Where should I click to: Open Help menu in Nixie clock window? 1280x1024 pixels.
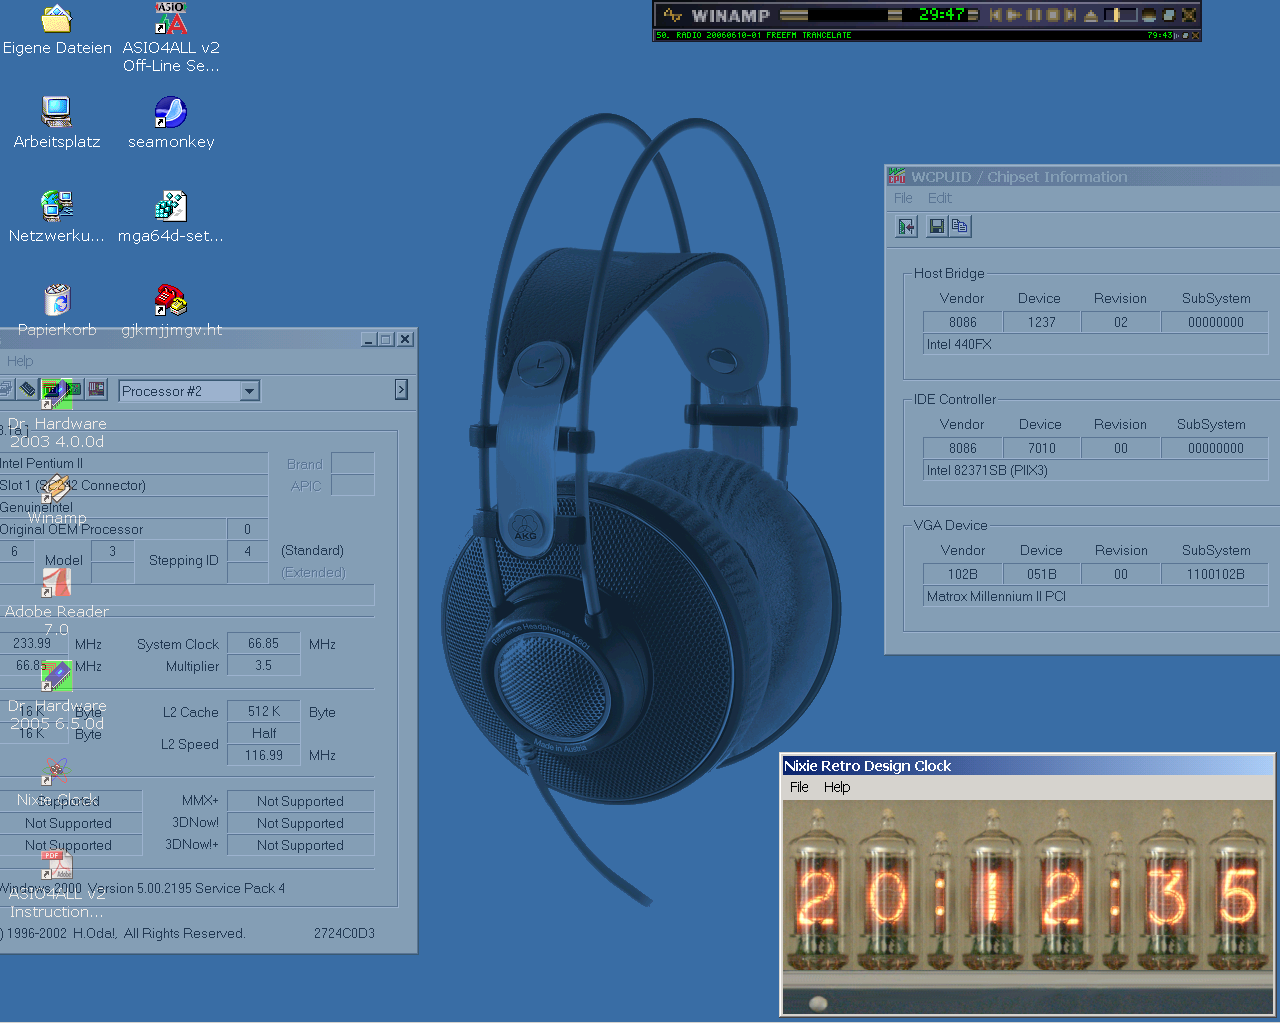coord(837,787)
